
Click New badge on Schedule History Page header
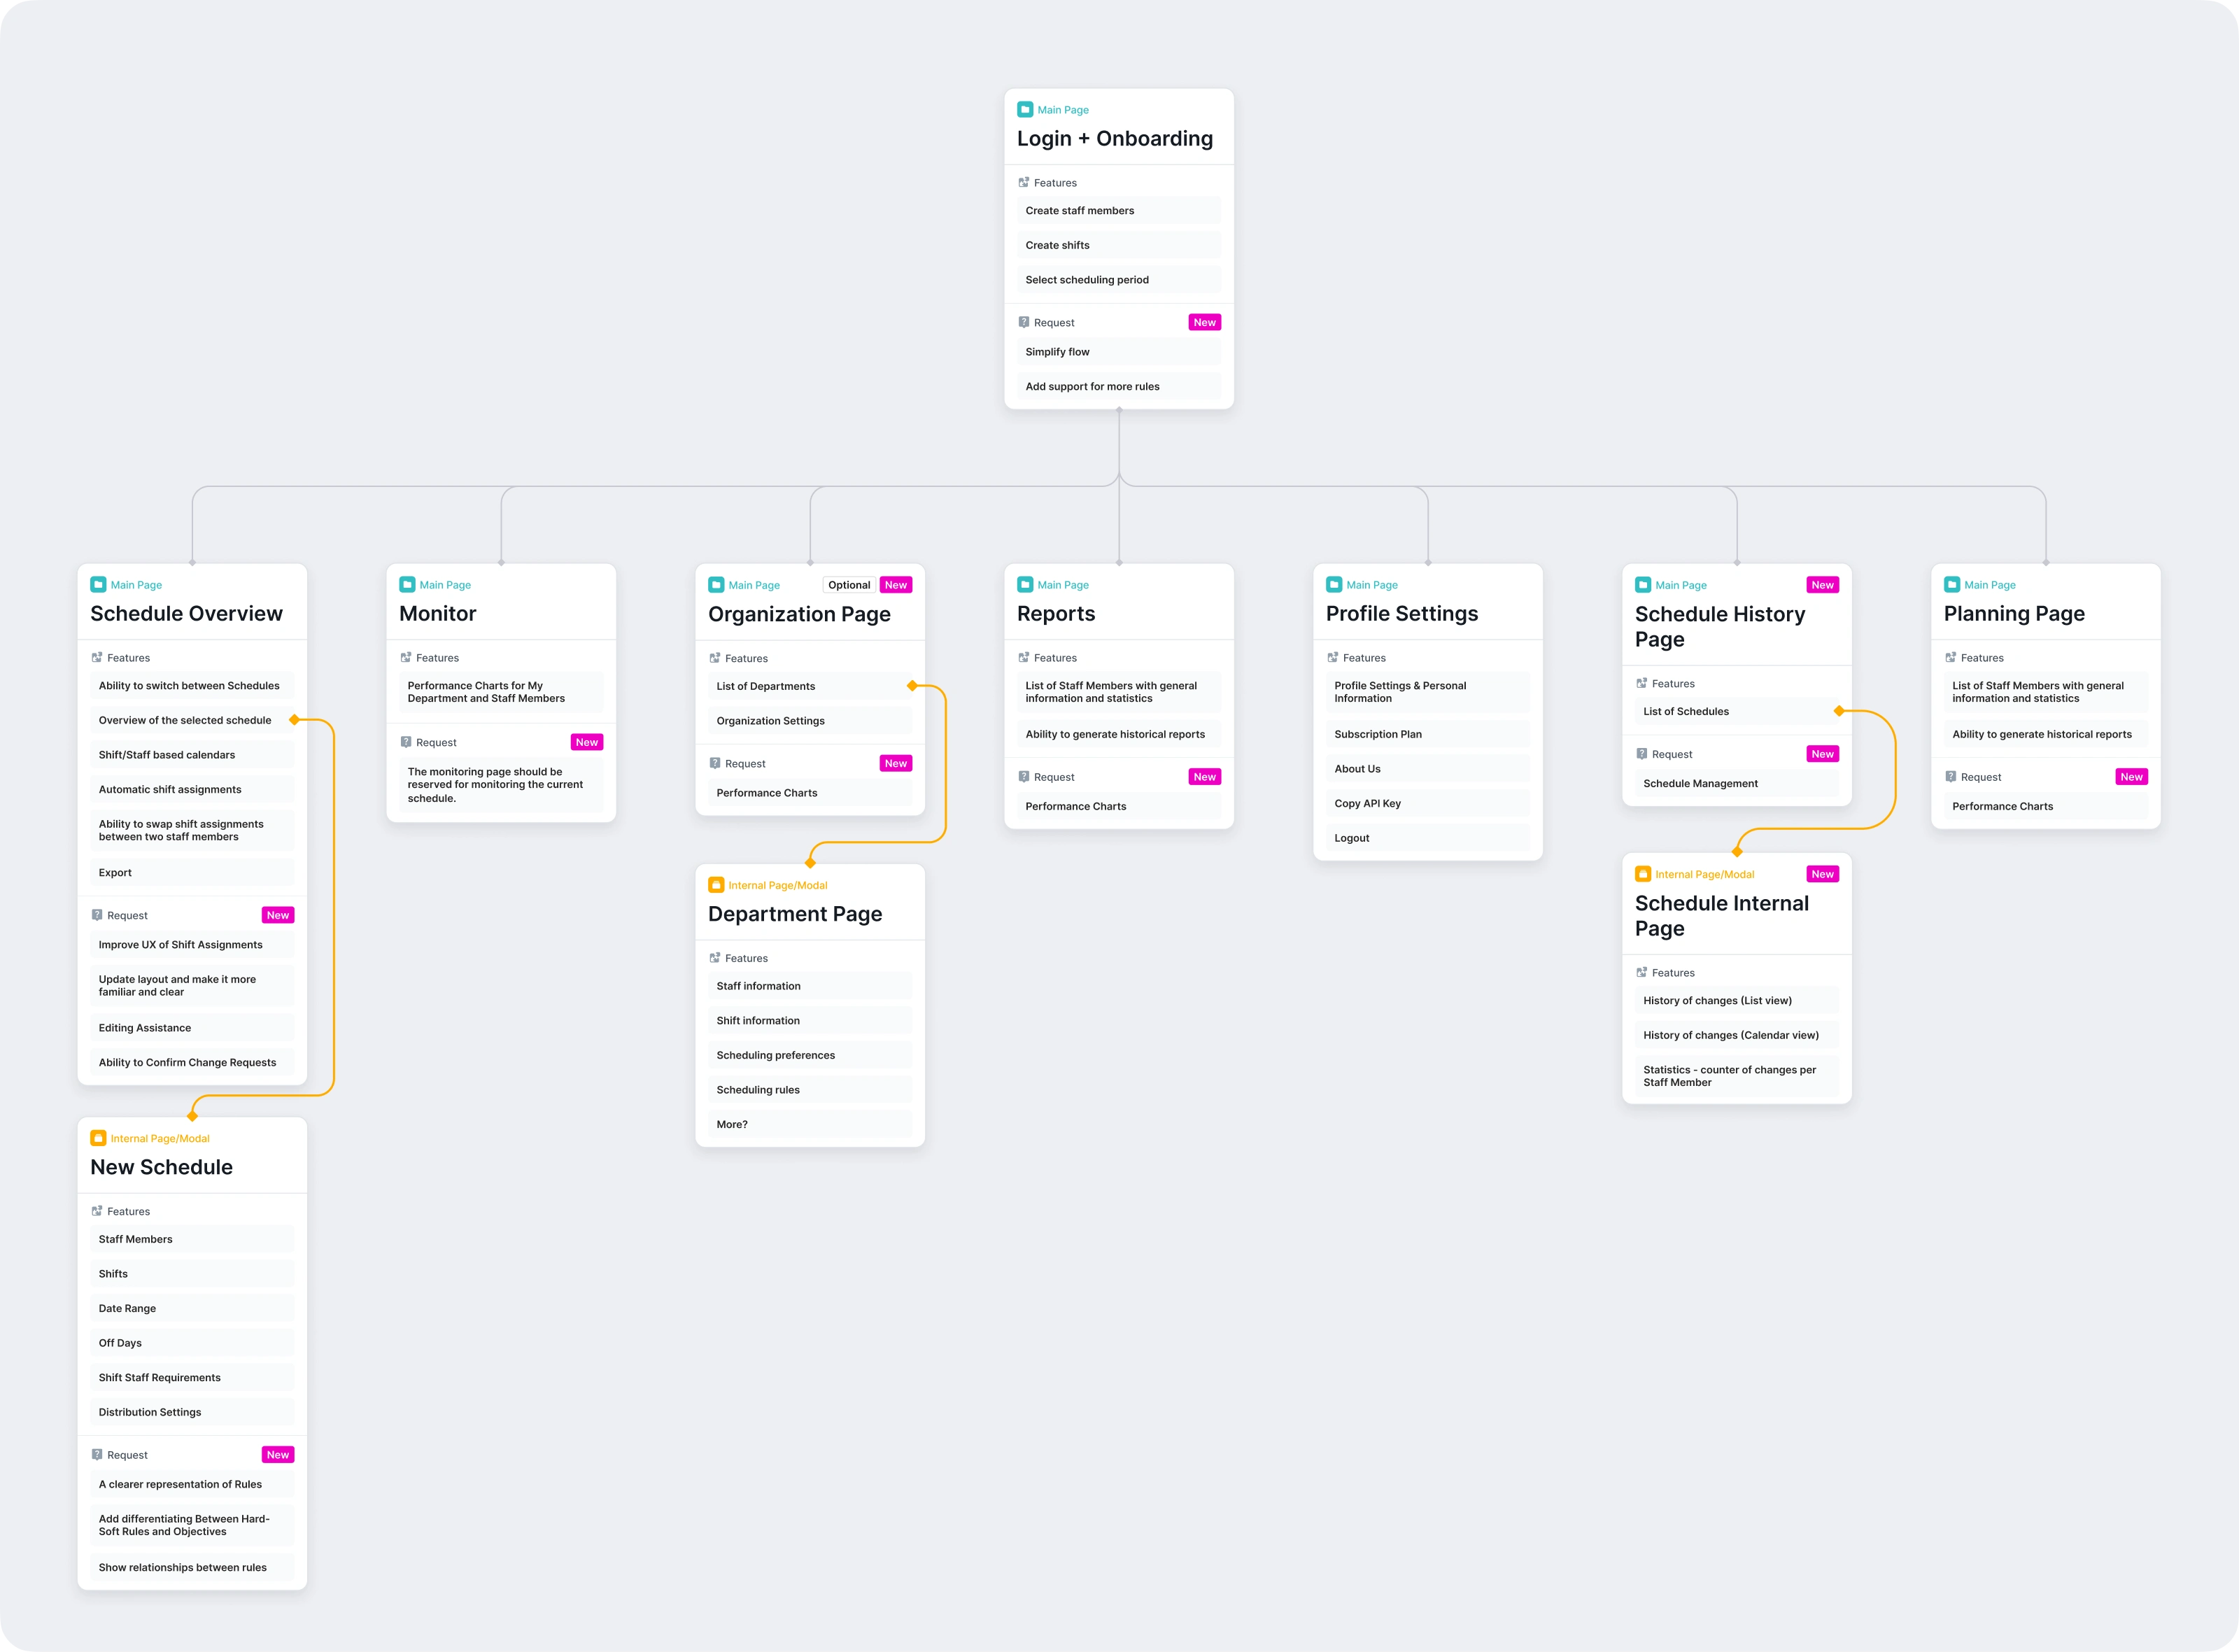click(x=1822, y=585)
